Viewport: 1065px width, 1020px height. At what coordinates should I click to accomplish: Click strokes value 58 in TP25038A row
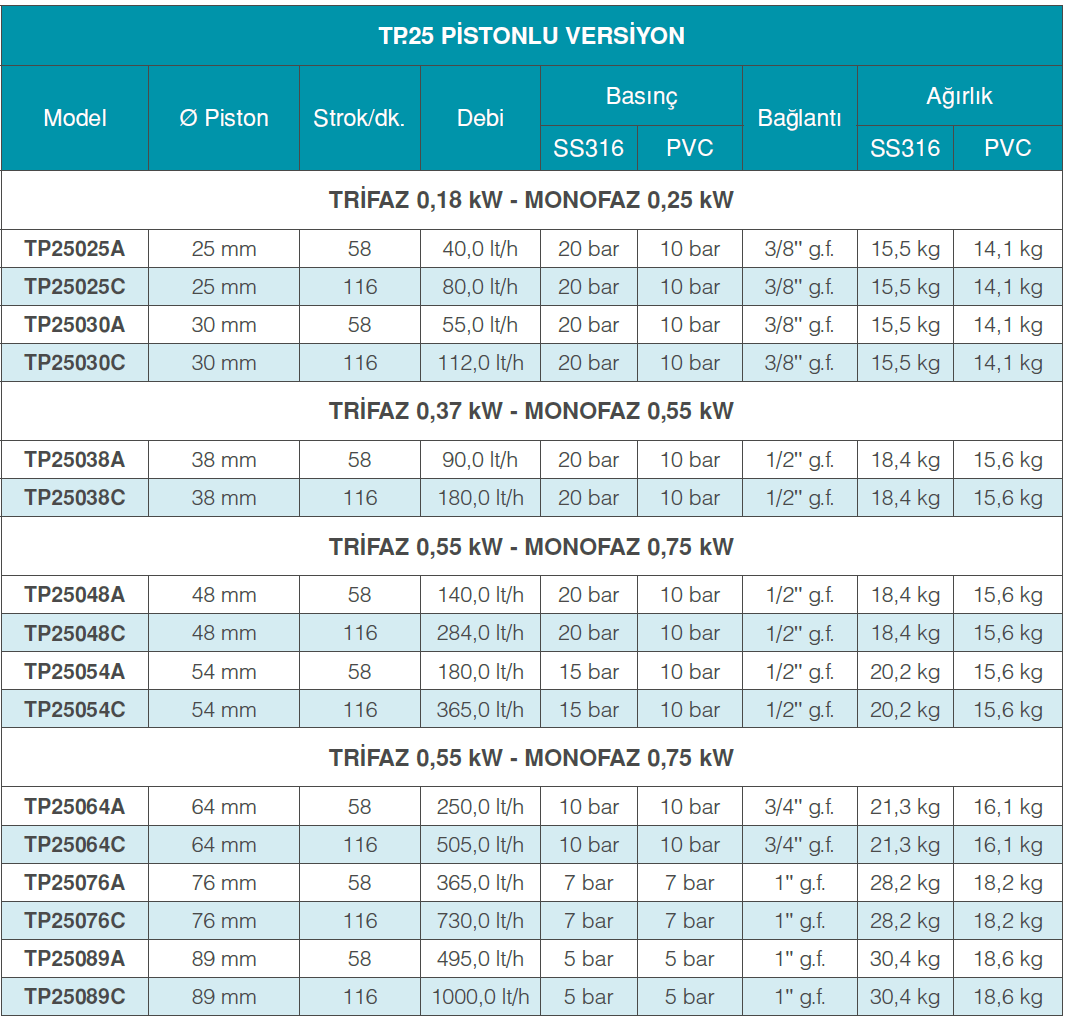click(359, 460)
